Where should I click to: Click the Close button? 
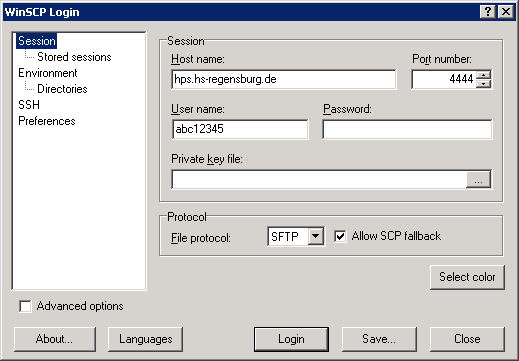click(x=467, y=339)
